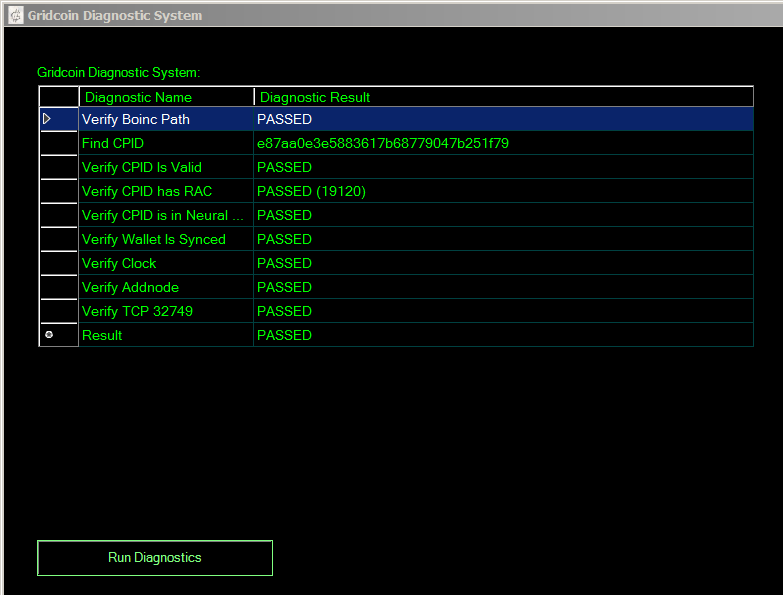Click the Gridcoin app icon in title bar

tap(15, 15)
